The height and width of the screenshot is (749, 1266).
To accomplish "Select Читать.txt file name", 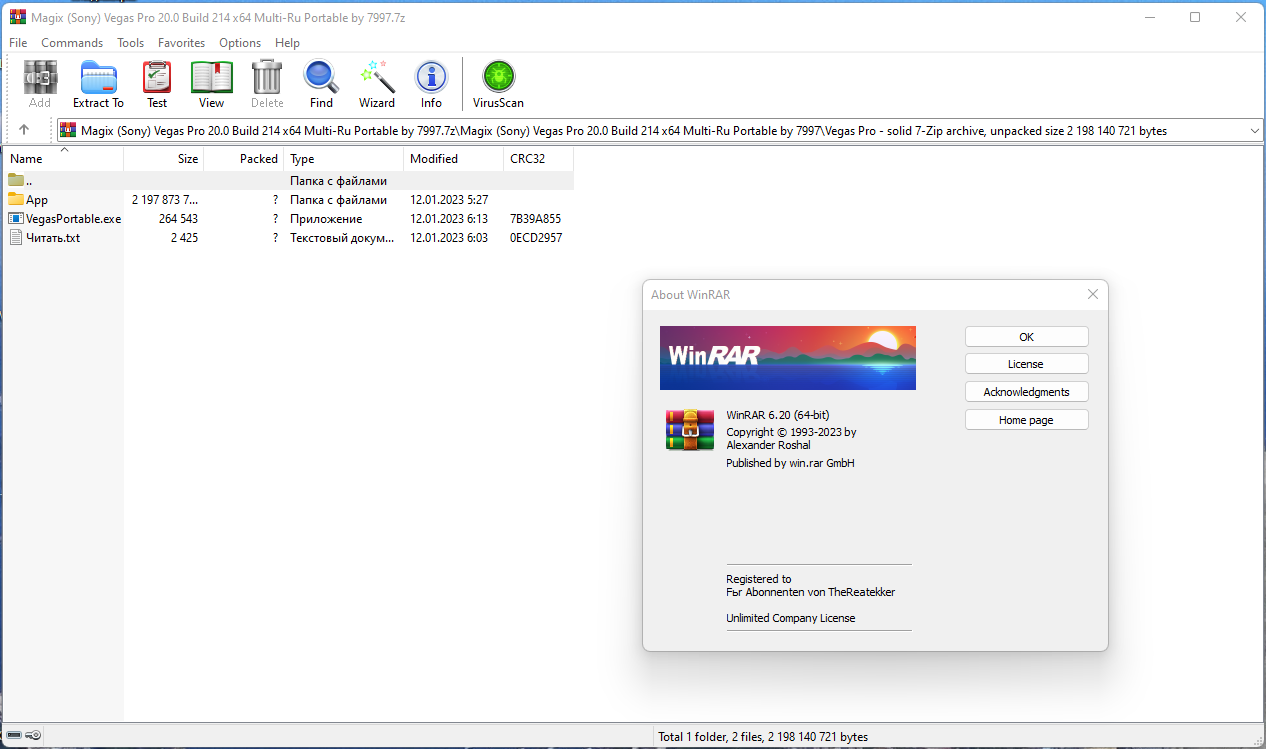I will 53,238.
